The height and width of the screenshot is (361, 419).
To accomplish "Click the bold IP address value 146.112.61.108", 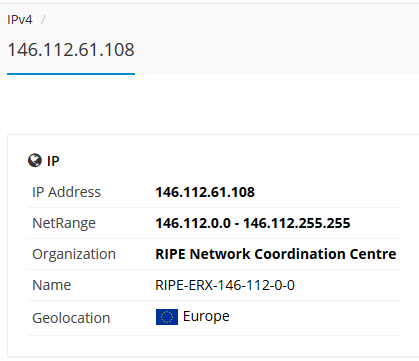I will [205, 192].
